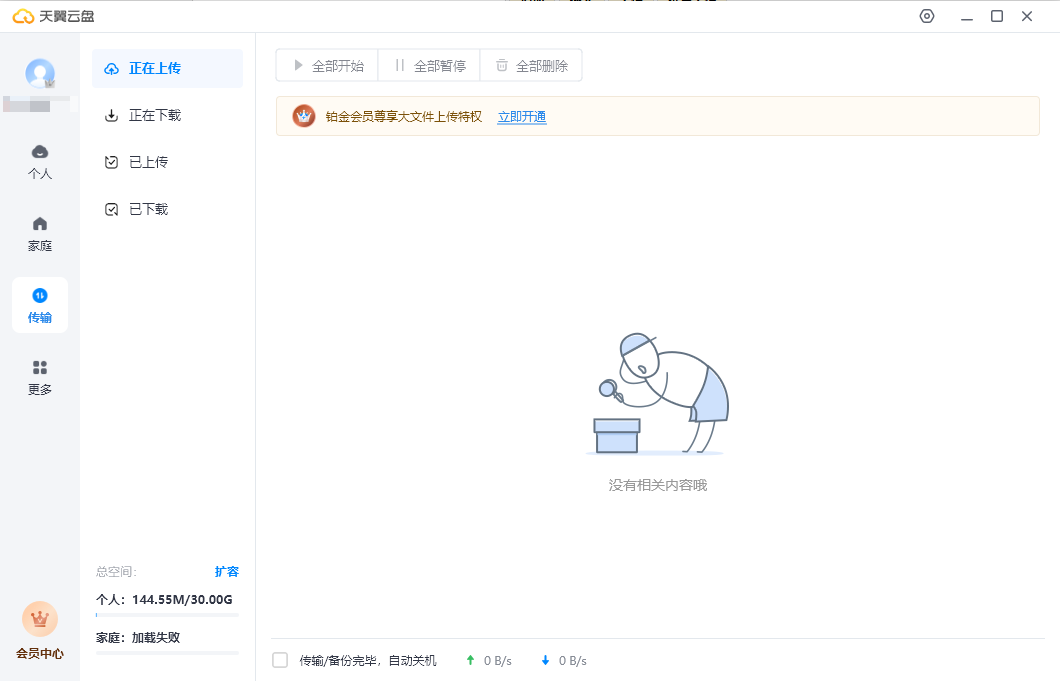Screen dimensions: 1060x681
Task: Close the 天翼云盘 window
Action: pos(1027,16)
